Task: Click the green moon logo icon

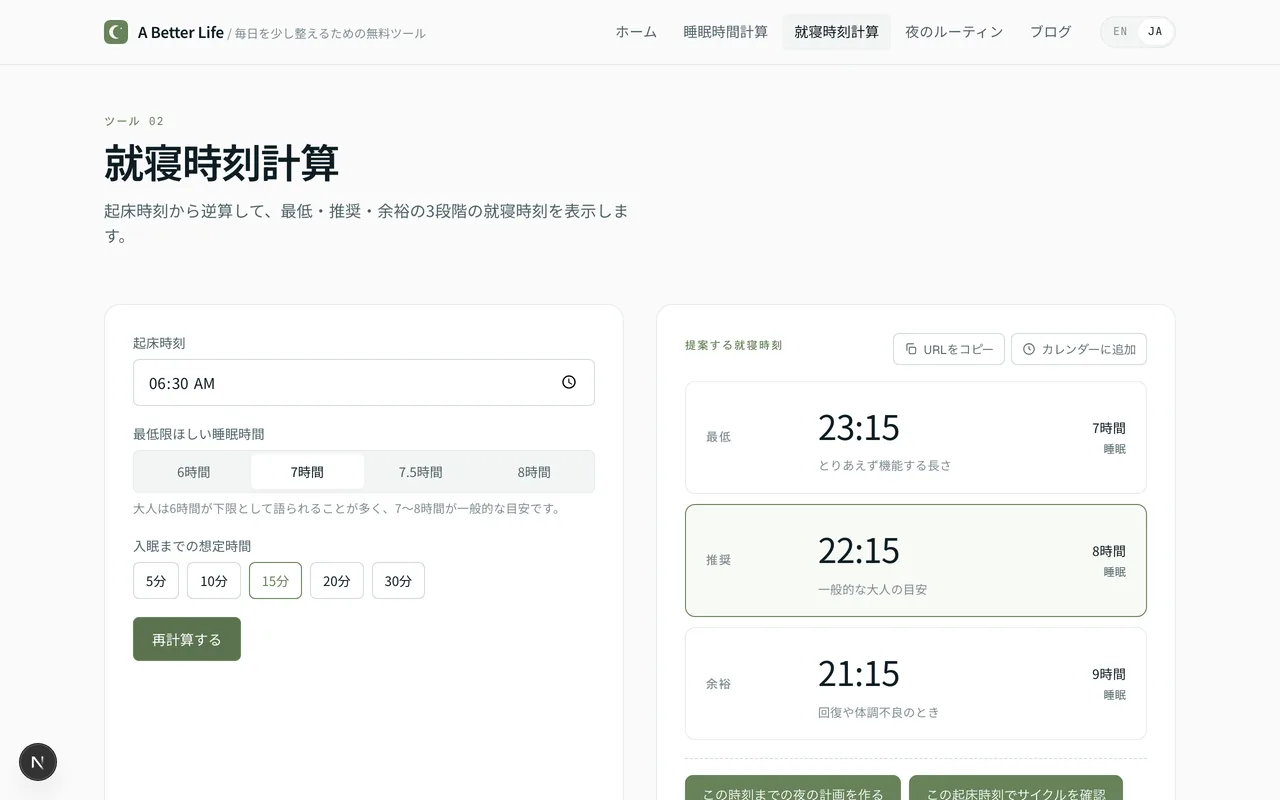Action: (116, 32)
